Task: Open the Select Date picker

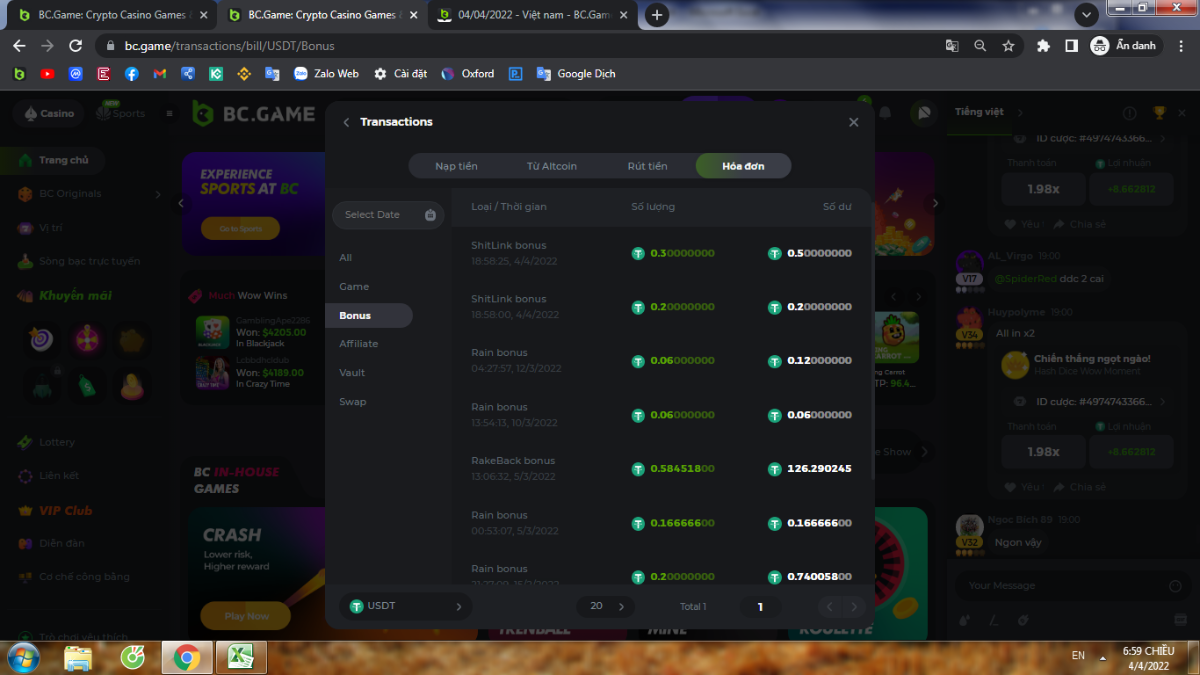Action: pos(375,215)
